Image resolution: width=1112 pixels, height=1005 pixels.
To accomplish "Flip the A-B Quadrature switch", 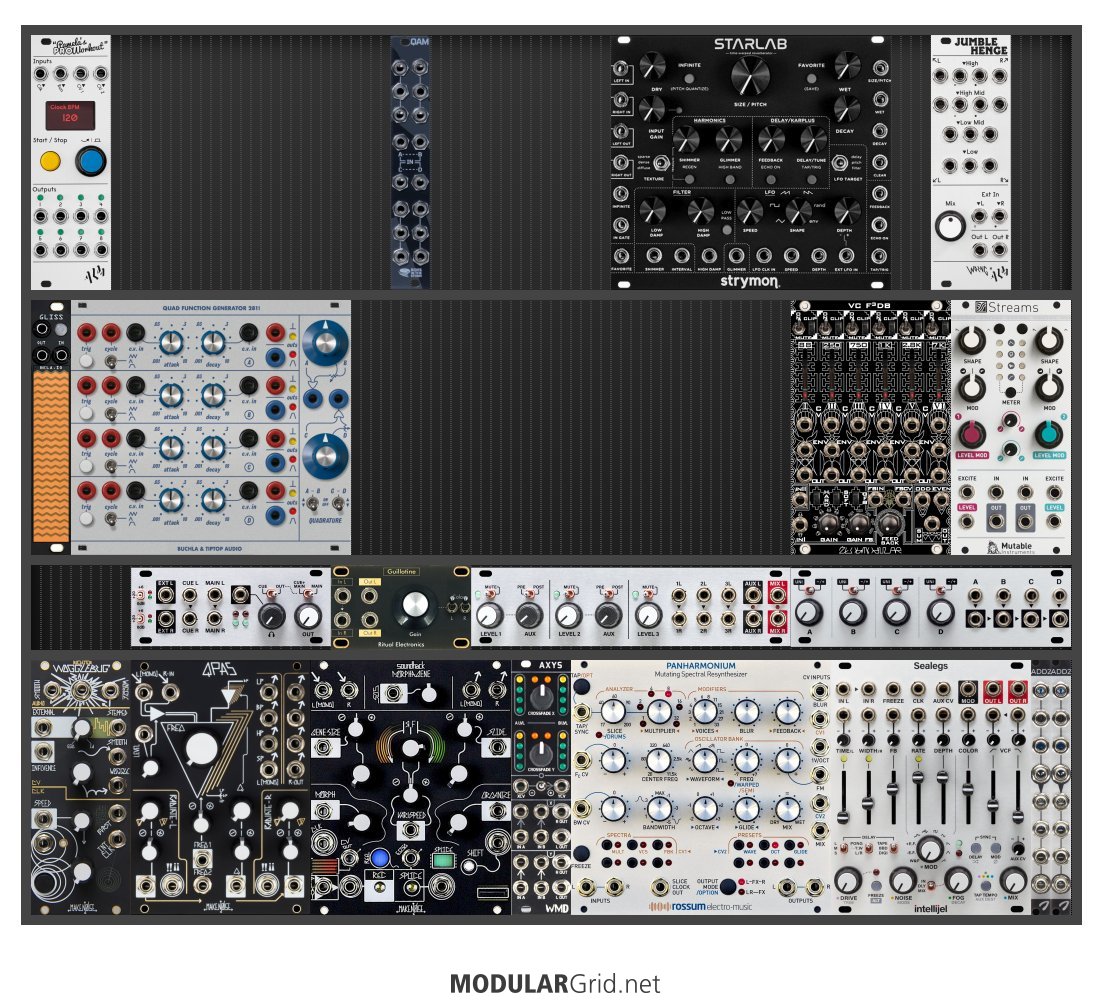I will pyautogui.click(x=312, y=504).
